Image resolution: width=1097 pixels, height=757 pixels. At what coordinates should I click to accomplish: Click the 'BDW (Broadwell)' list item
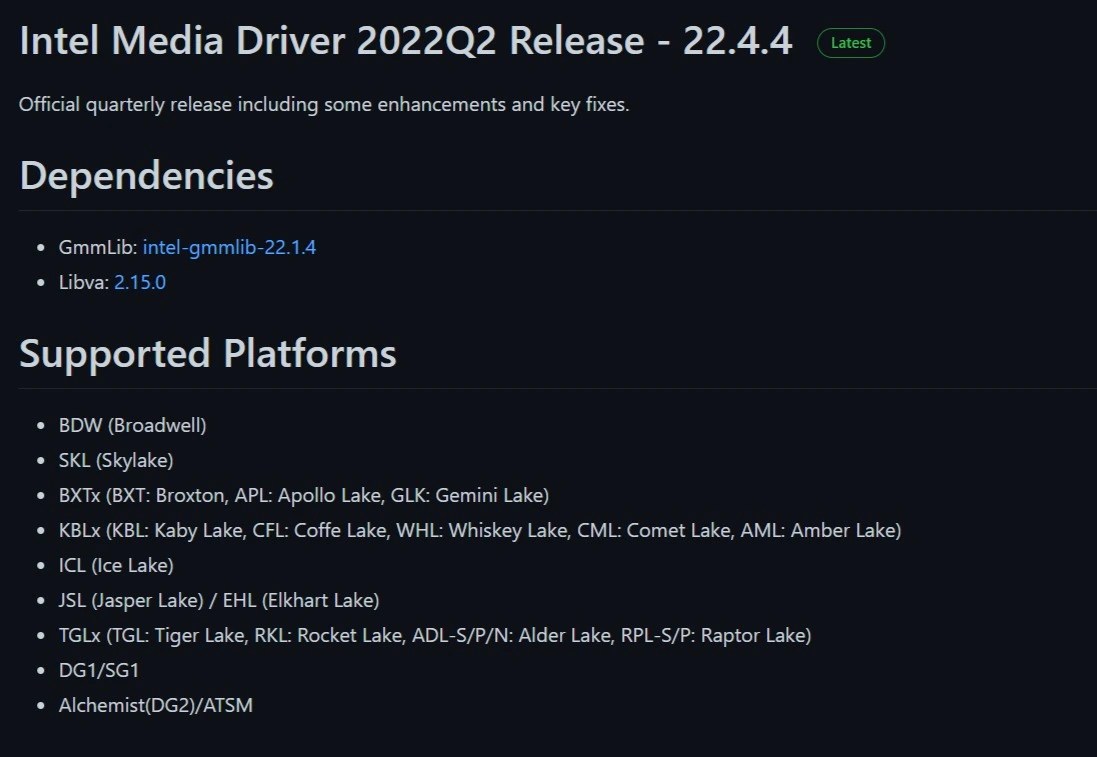[132, 425]
